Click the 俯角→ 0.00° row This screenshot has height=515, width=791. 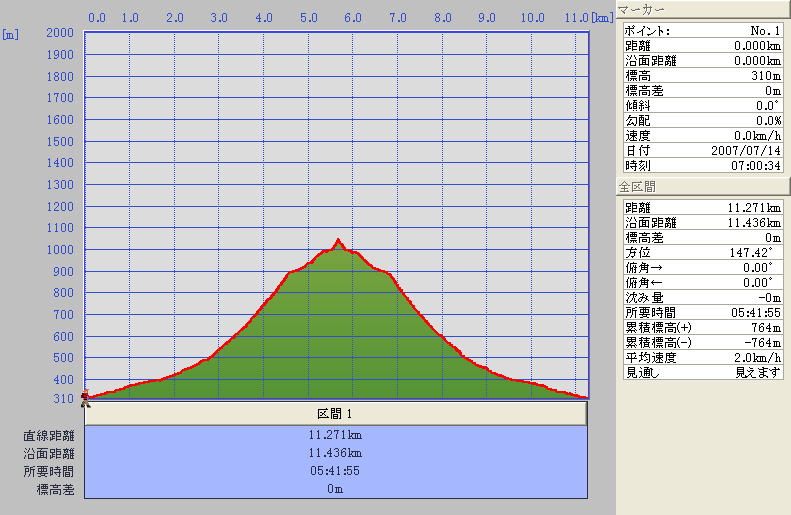(703, 268)
